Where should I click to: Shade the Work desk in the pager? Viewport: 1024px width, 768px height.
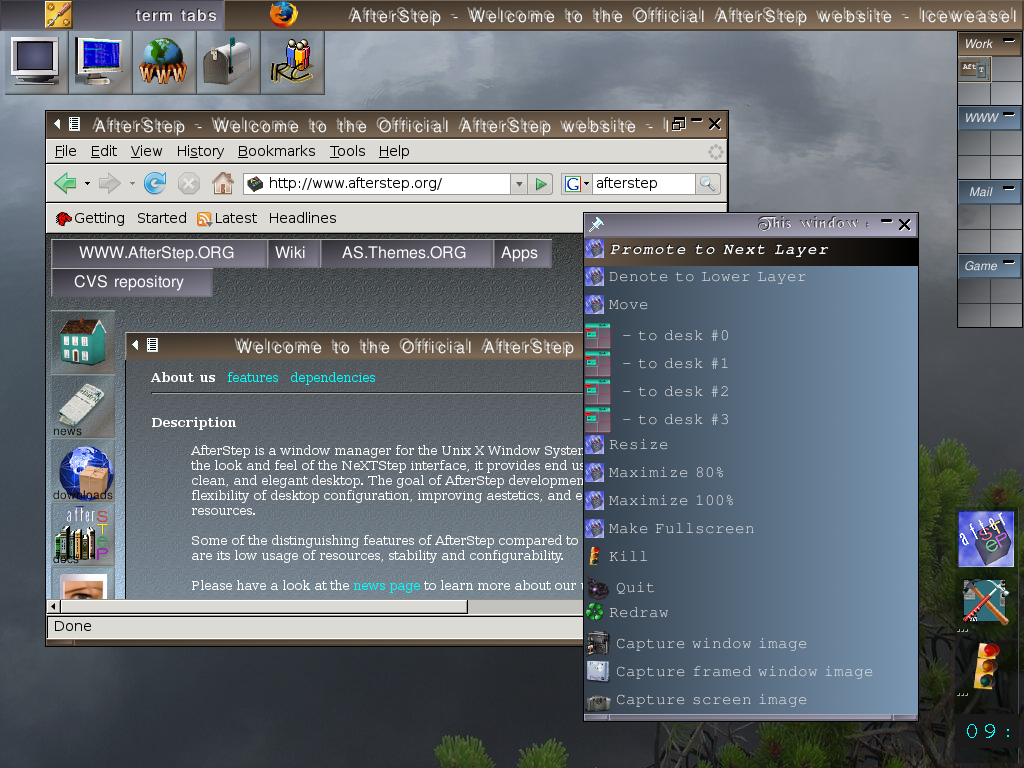pyautogui.click(x=1009, y=41)
